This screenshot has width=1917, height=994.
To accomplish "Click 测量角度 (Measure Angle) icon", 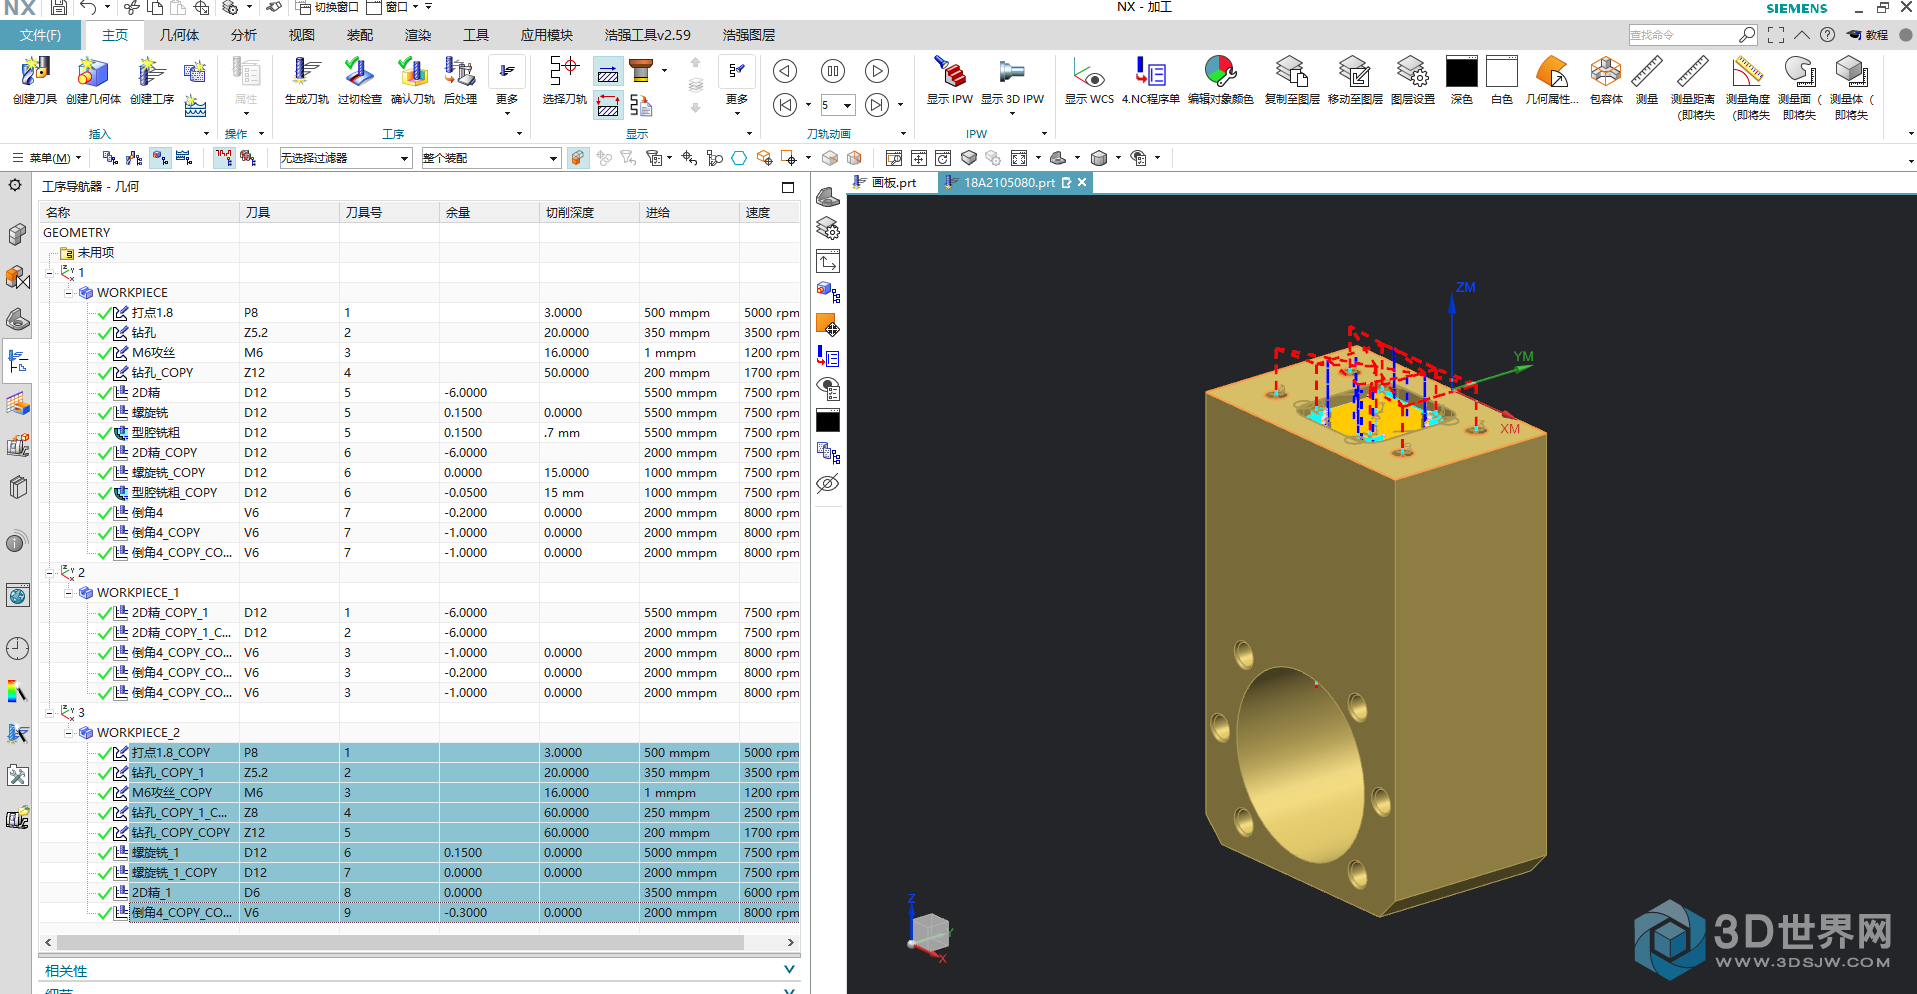I will (x=1747, y=74).
